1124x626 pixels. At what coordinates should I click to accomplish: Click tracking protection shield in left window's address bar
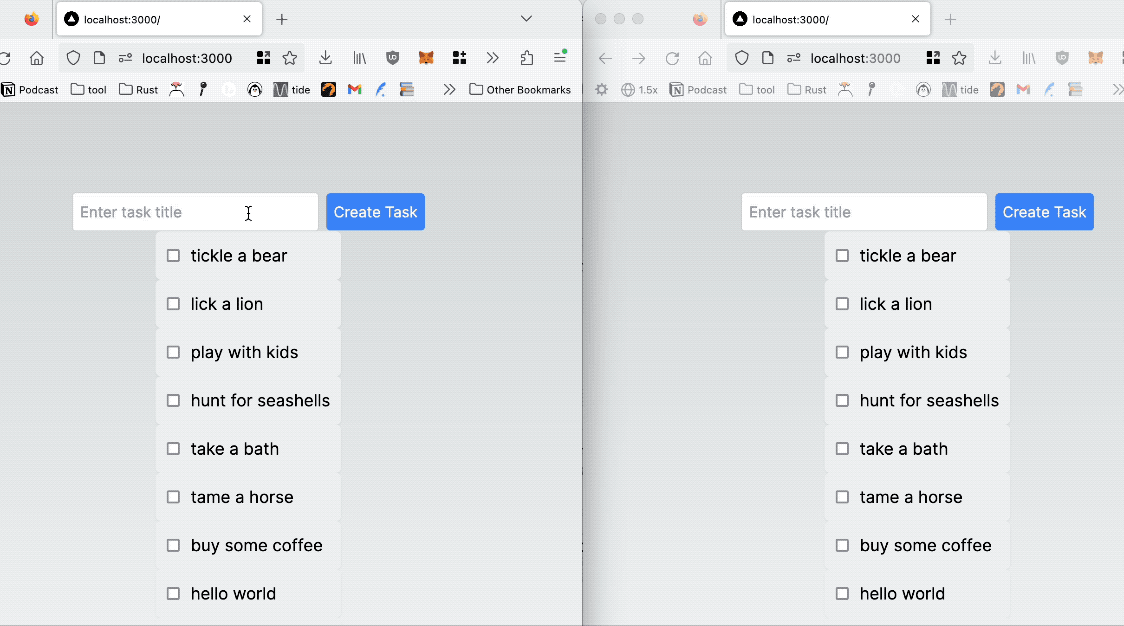coord(73,58)
